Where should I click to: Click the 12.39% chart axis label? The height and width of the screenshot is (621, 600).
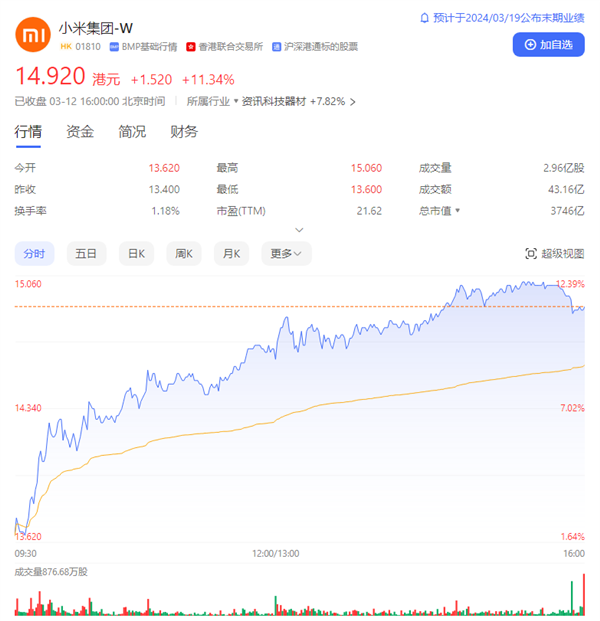(570, 284)
